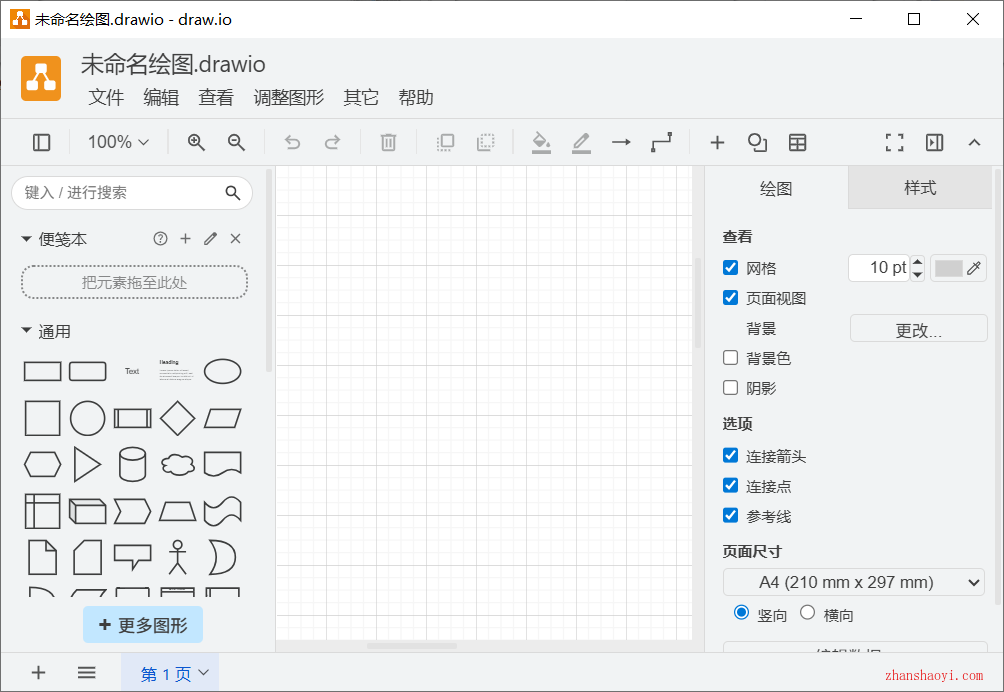Viewport: 1004px width, 692px height.
Task: Click the insert plus icon in toolbar
Action: (717, 143)
